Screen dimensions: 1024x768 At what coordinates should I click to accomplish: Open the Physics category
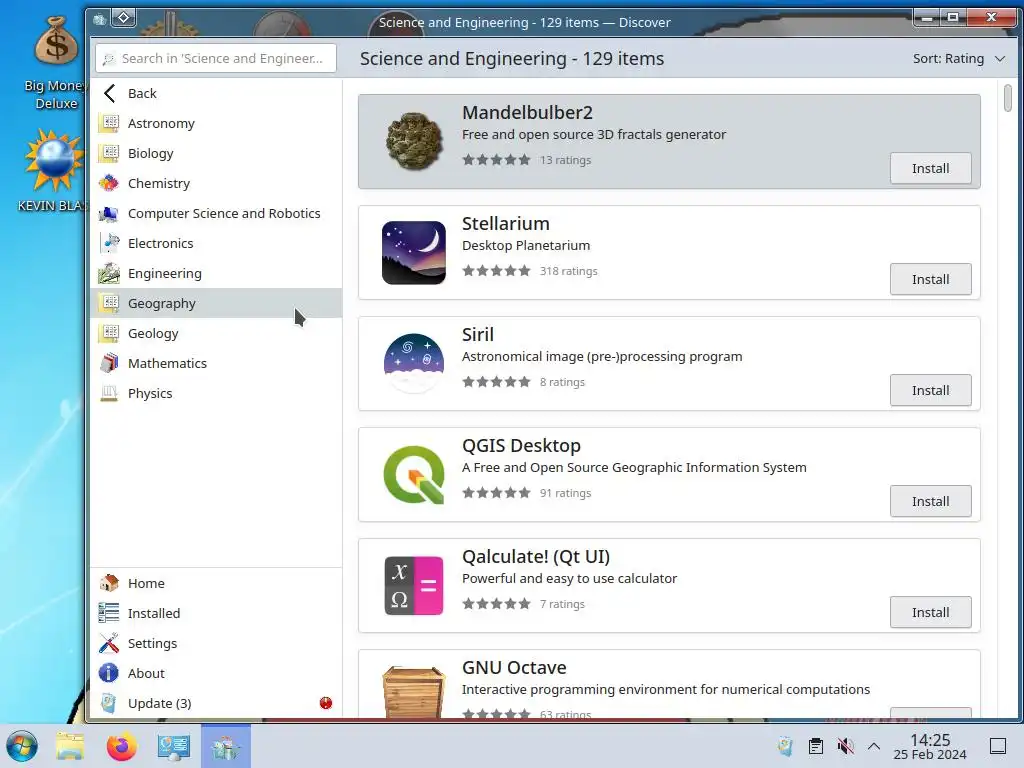pos(216,394)
